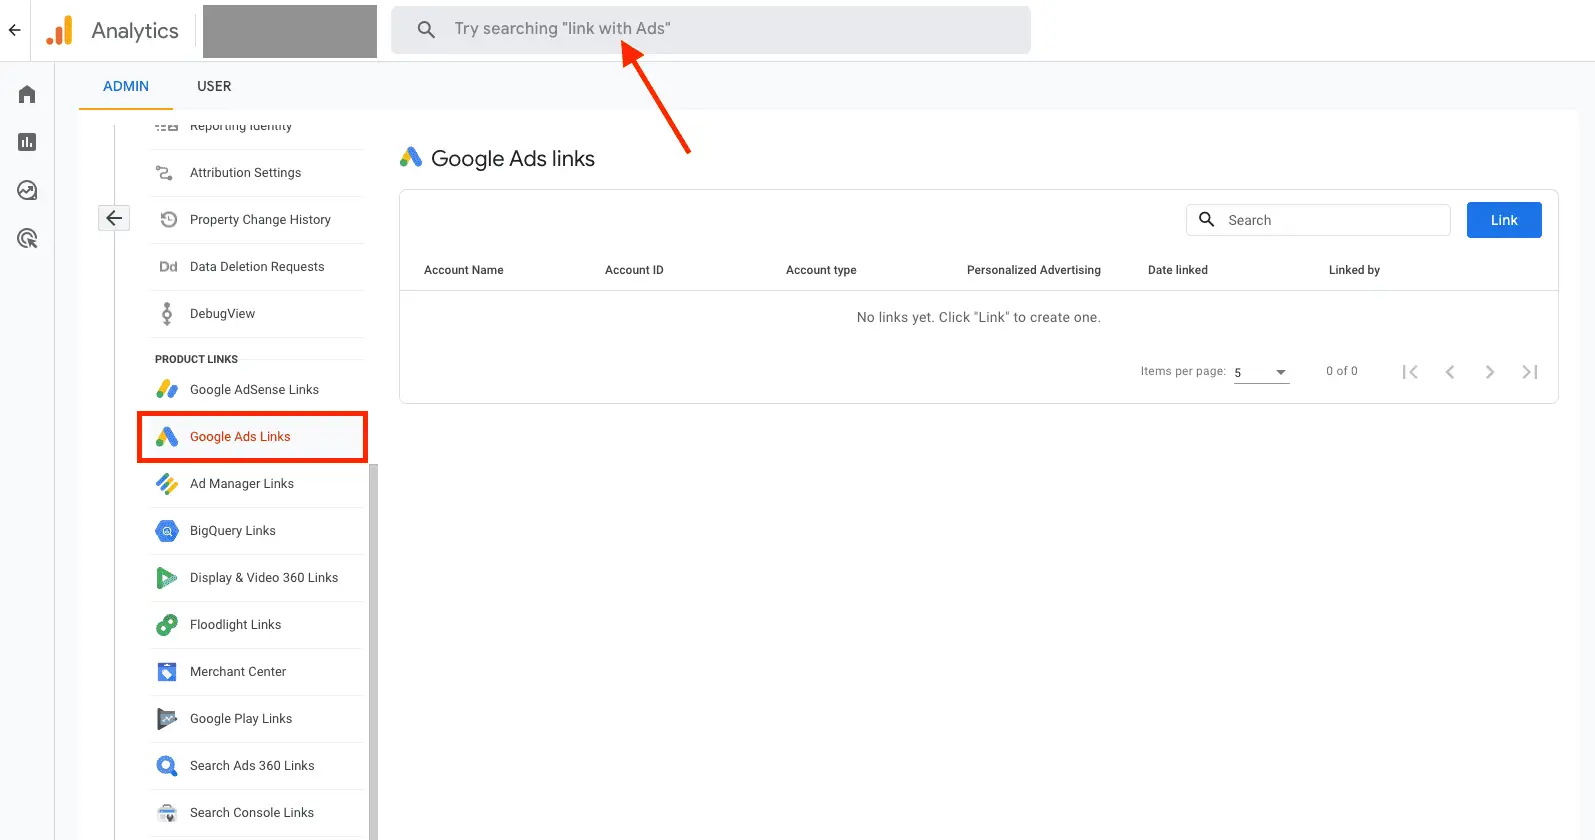
Task: Click the Property Change History clock icon
Action: click(168, 219)
